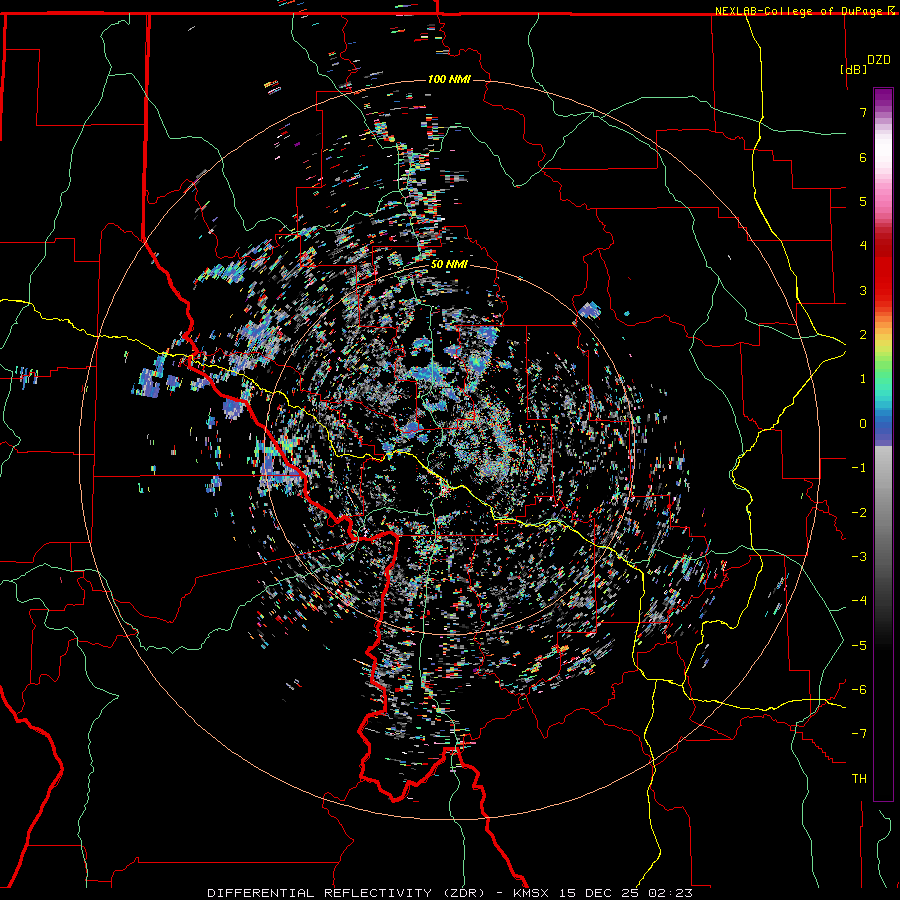The width and height of the screenshot is (900, 900).
Task: Click the legend value 6 label
Action: [x=863, y=157]
